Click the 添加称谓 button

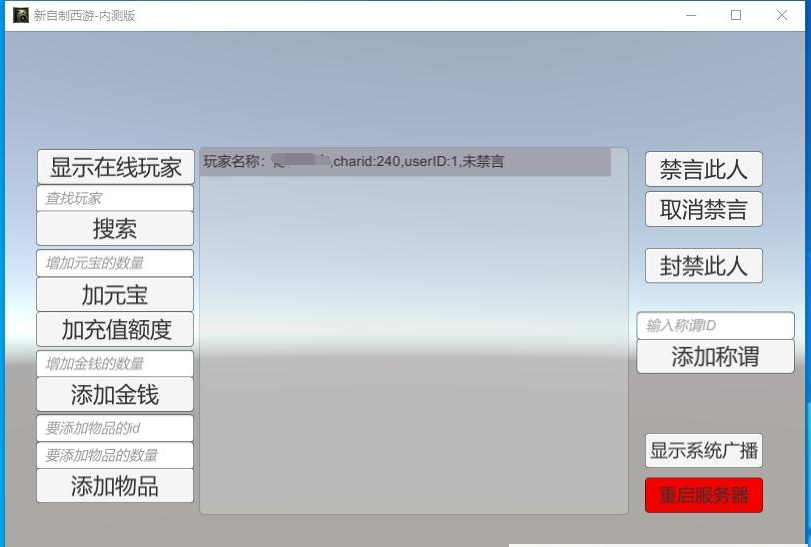coord(715,357)
